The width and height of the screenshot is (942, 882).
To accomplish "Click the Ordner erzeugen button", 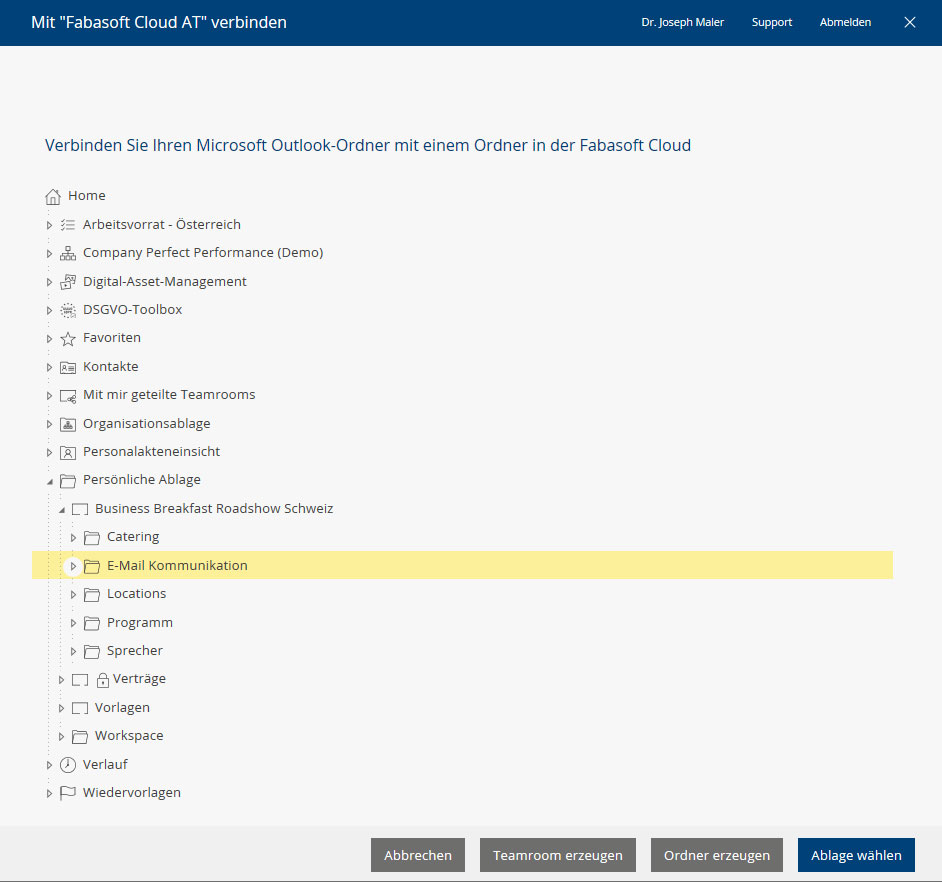I will 717,855.
